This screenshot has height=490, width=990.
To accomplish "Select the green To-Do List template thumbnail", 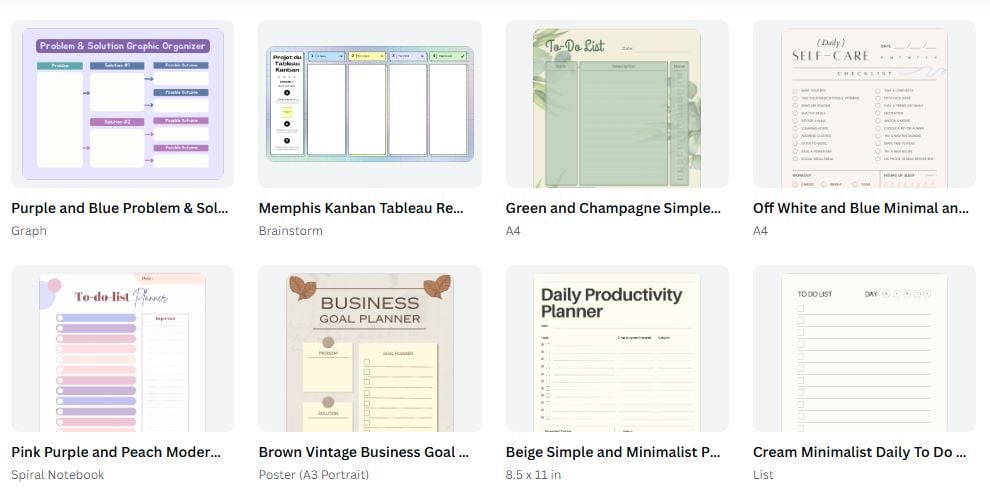I will (x=616, y=104).
